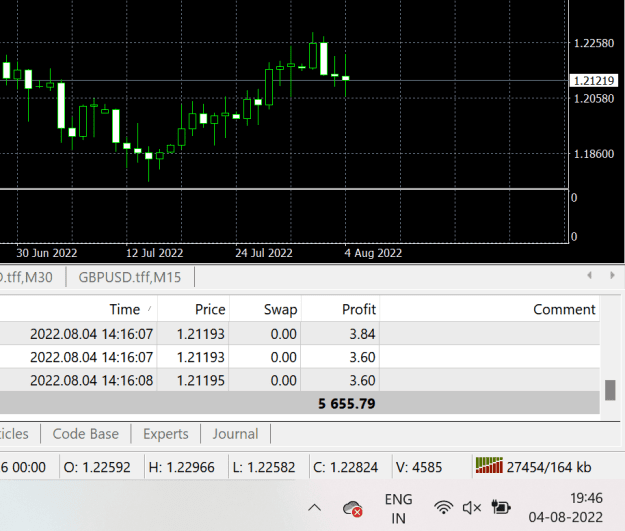Open the Journal terminal tab

click(x=235, y=434)
